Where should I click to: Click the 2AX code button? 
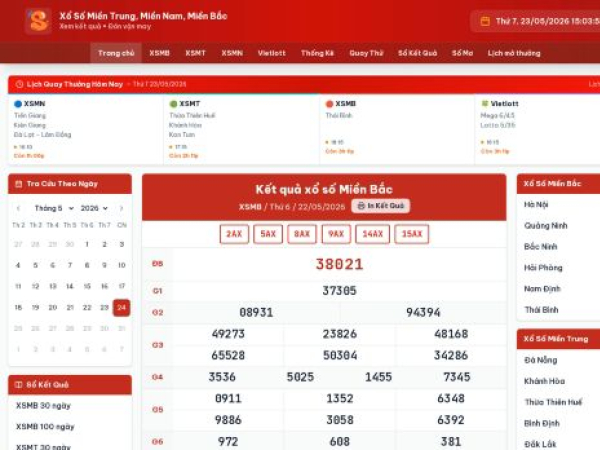coord(234,234)
